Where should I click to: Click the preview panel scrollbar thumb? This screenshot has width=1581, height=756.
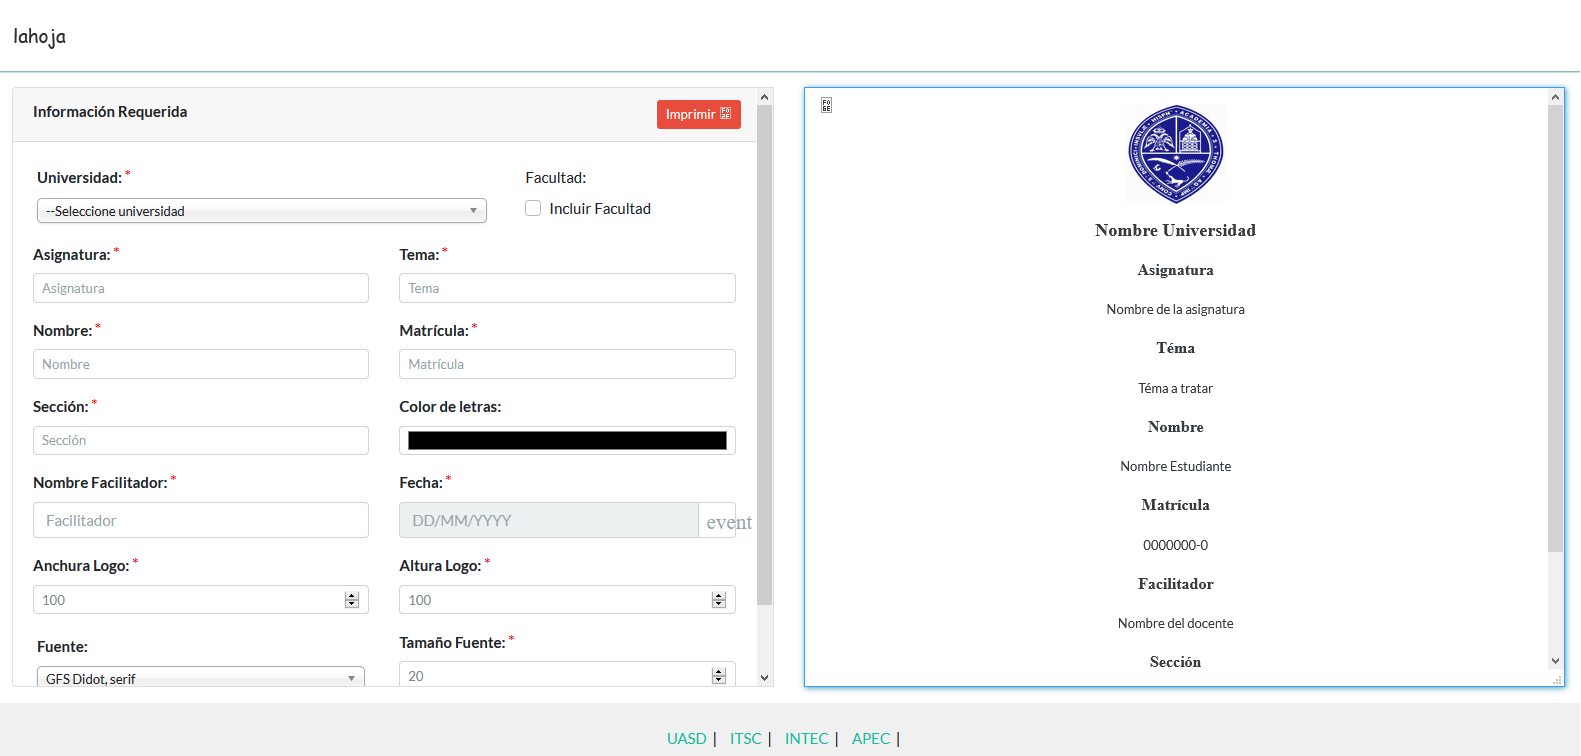pyautogui.click(x=1555, y=328)
